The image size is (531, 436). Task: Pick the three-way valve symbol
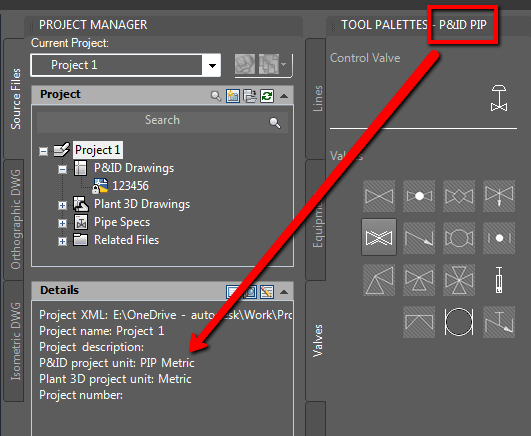click(x=419, y=280)
